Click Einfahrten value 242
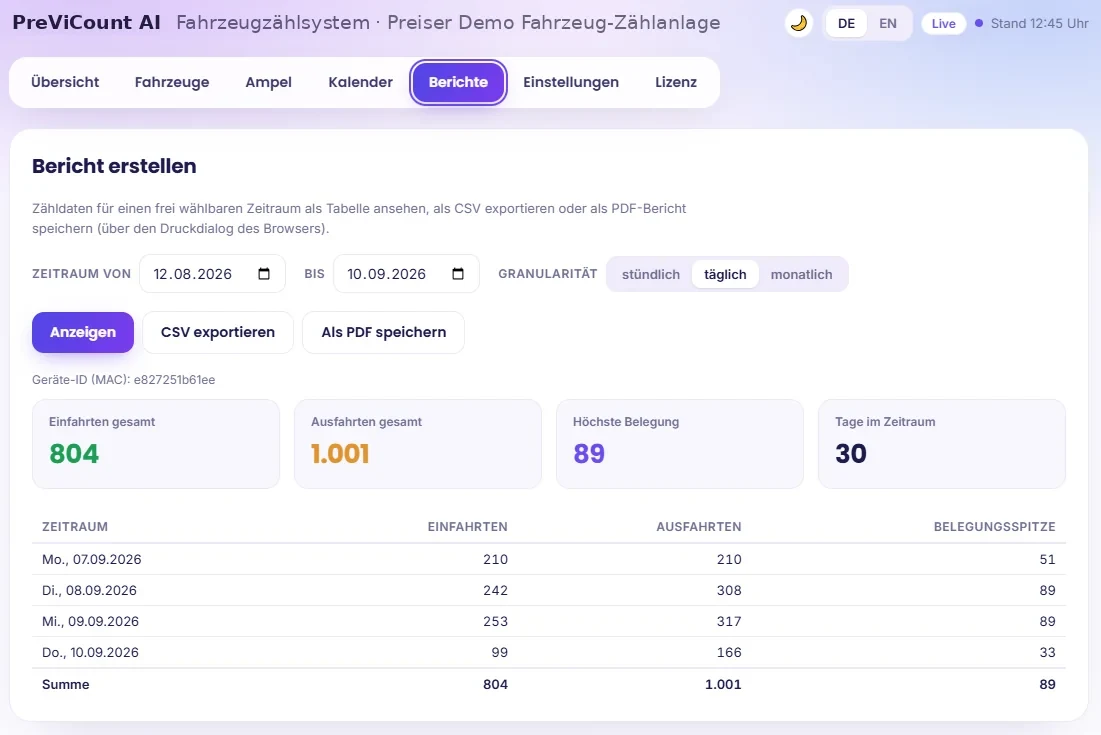The height and width of the screenshot is (735, 1101). tap(495, 590)
